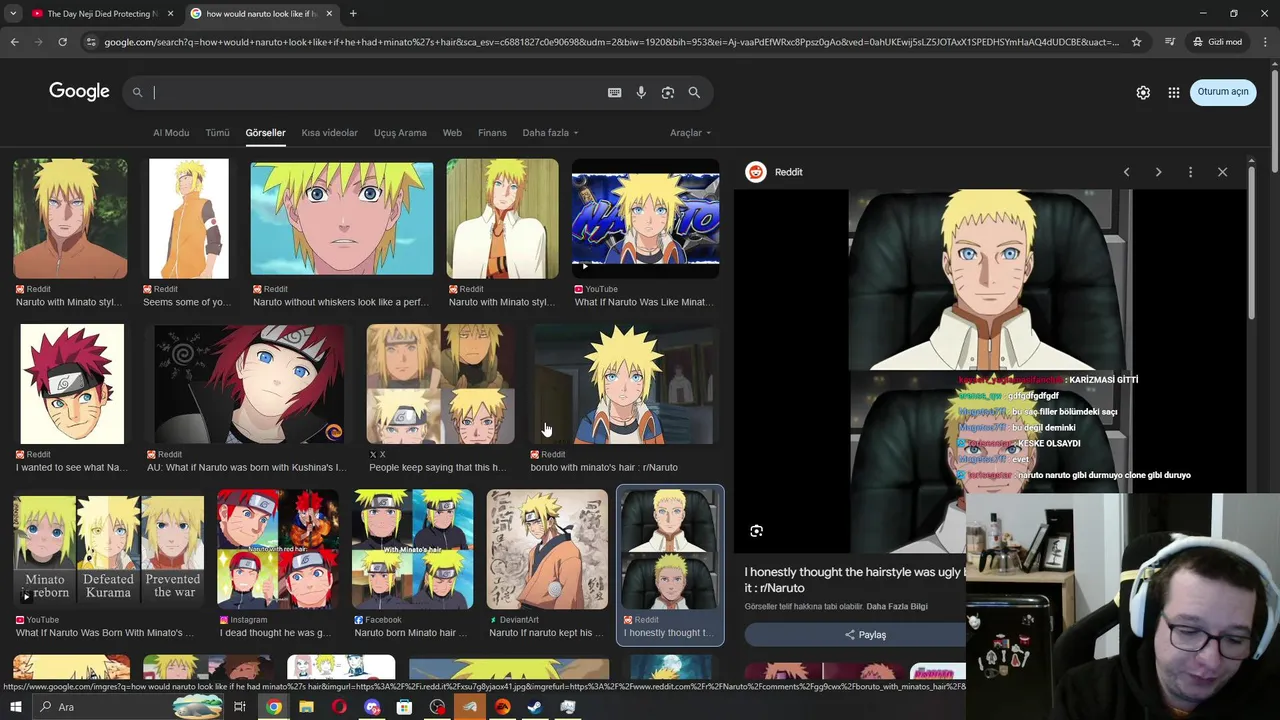Close the 'how would naruto look like' tab
Image resolution: width=1280 pixels, height=720 pixels.
tap(329, 14)
